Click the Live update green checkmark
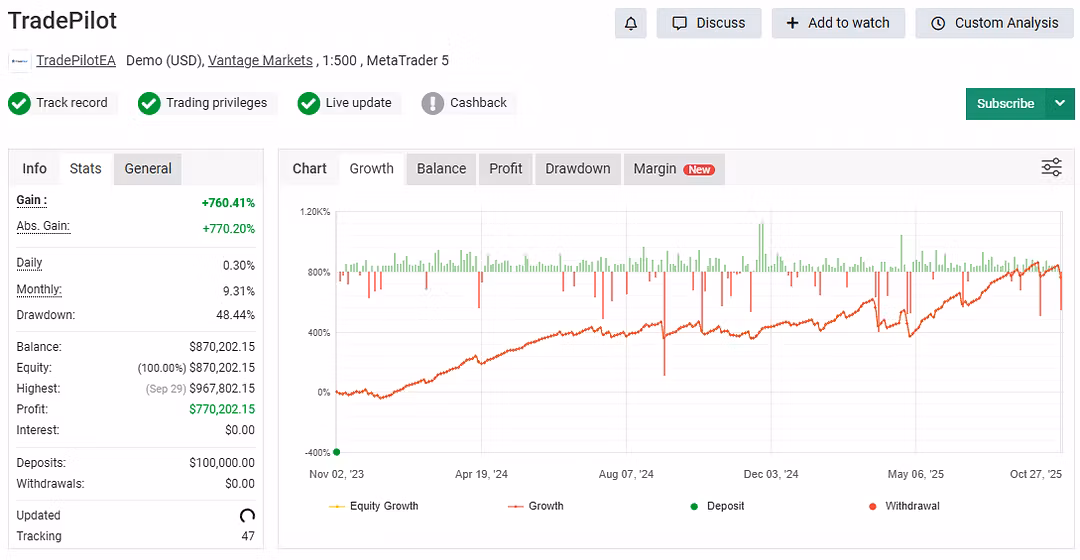 tap(309, 103)
